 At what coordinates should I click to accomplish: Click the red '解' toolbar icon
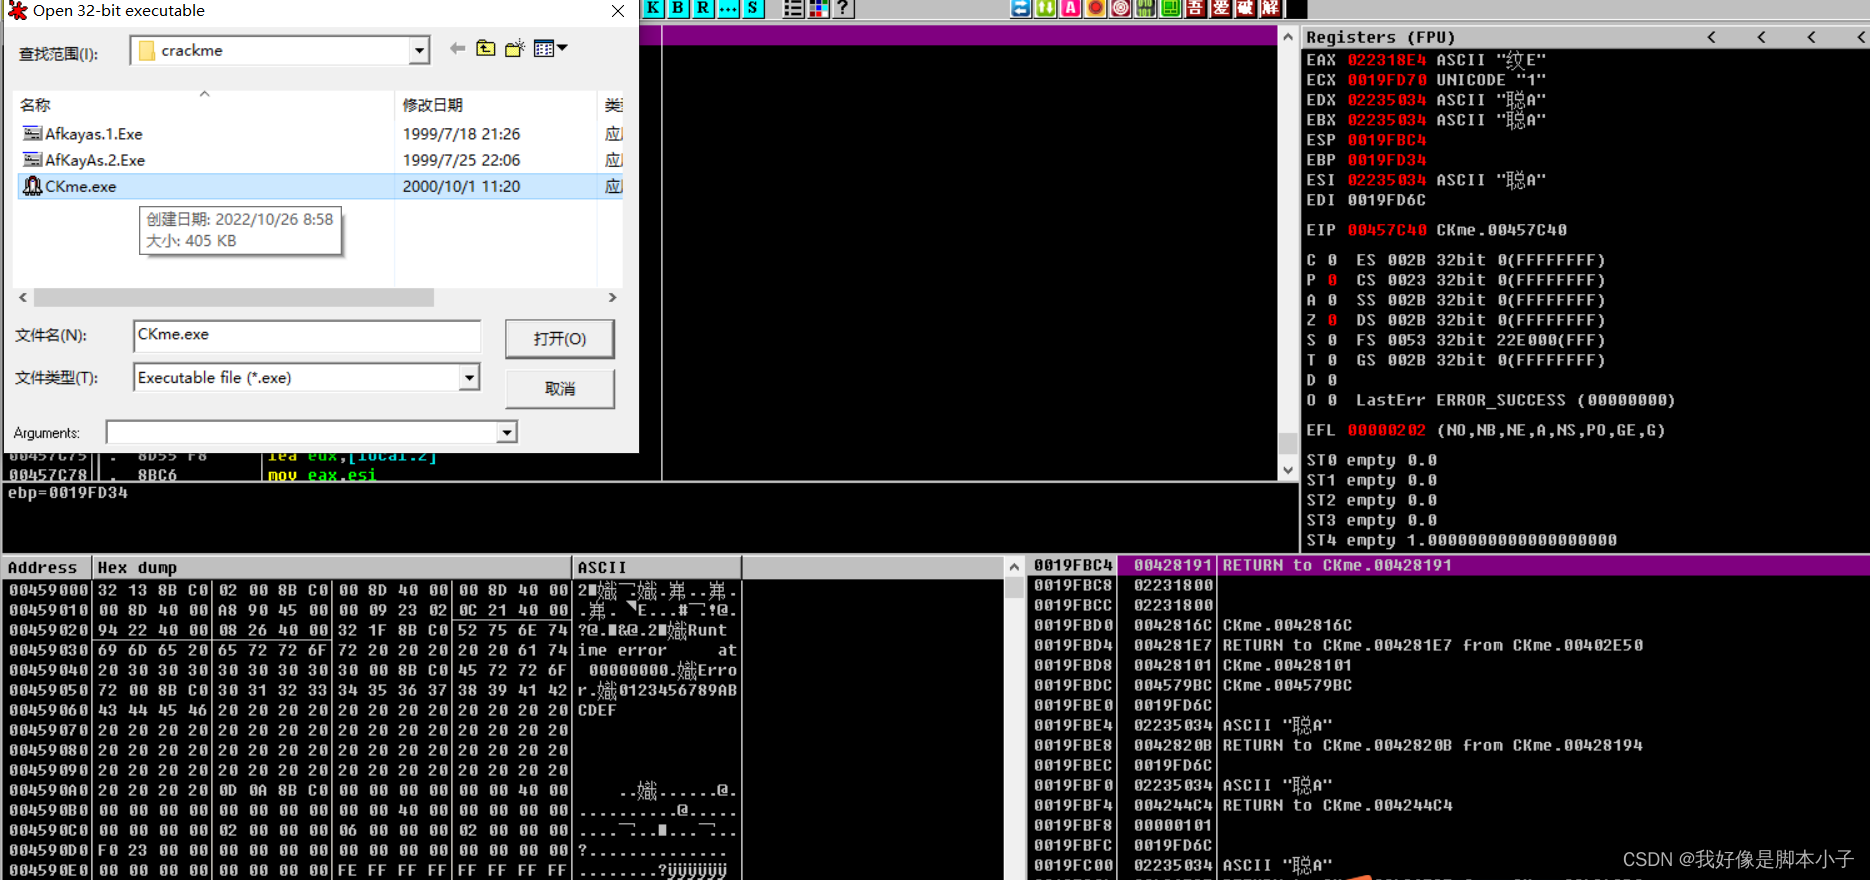(1270, 8)
